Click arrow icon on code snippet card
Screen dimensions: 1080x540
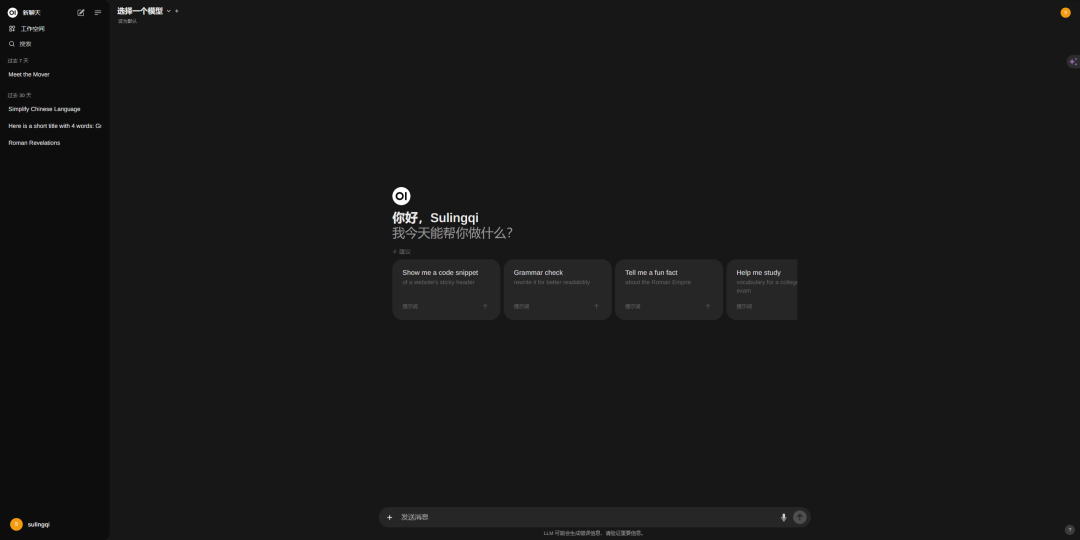485,307
